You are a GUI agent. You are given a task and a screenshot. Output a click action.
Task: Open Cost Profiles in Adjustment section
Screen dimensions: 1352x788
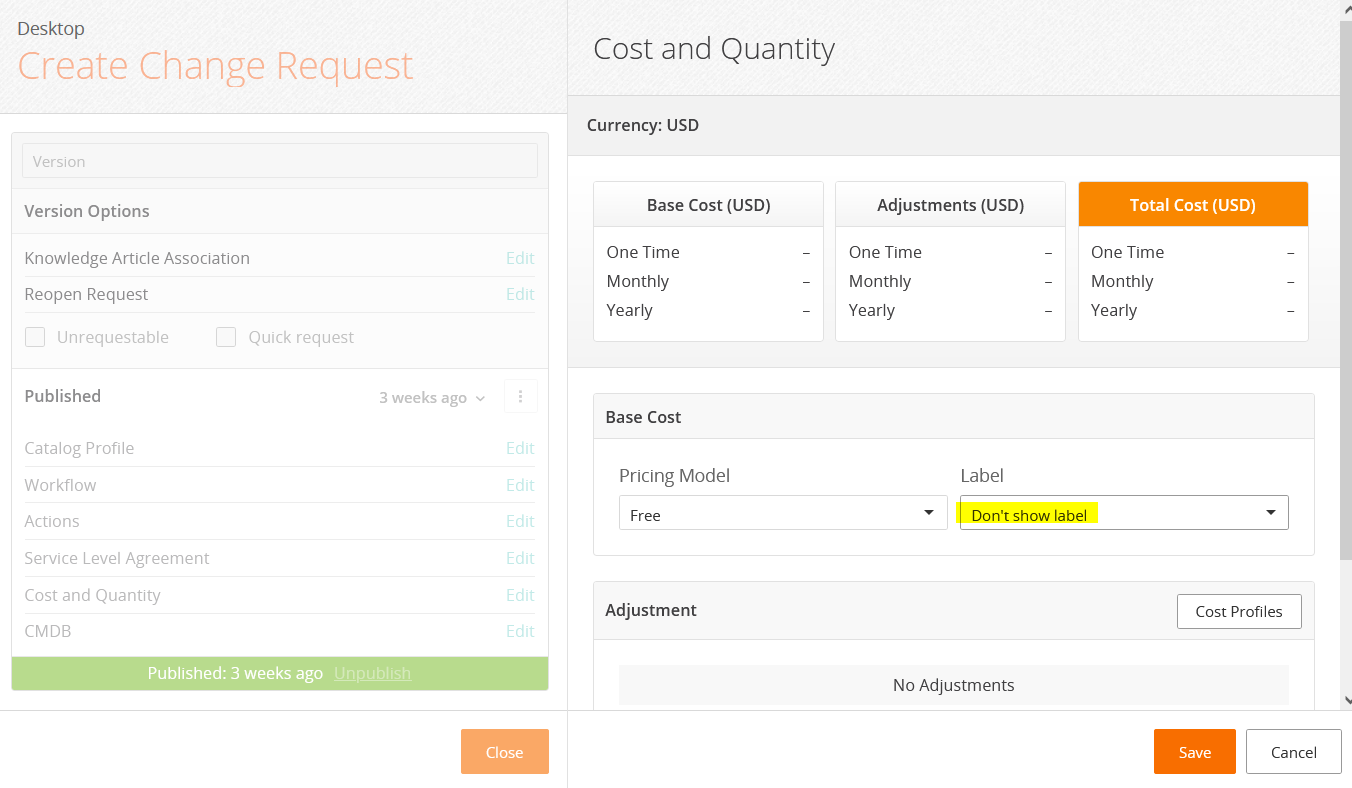point(1239,611)
